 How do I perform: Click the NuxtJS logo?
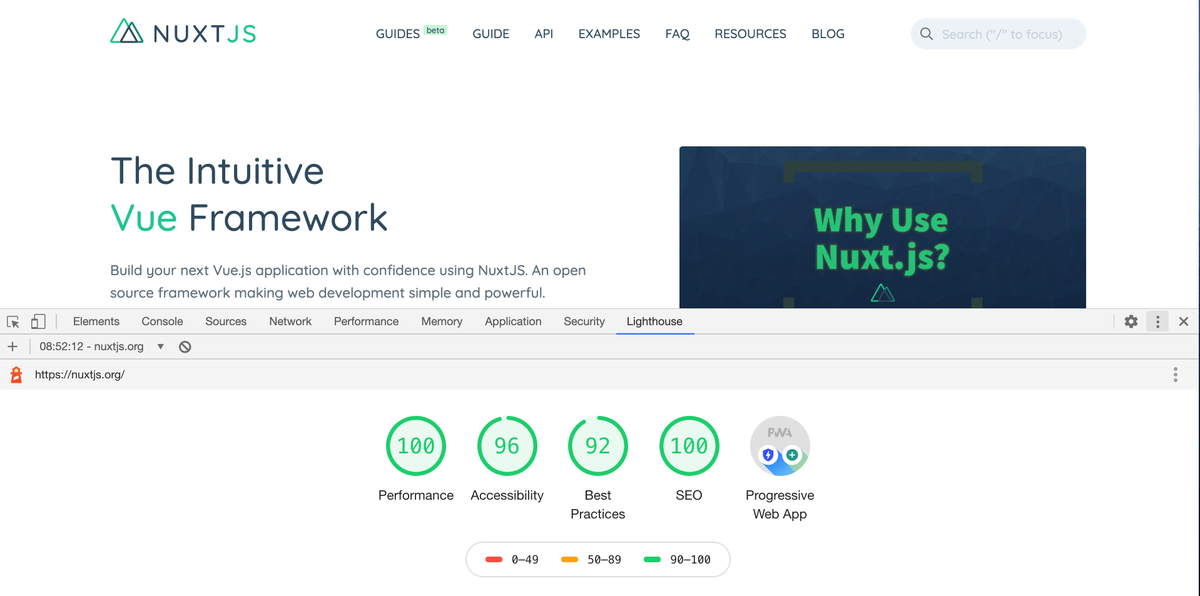(183, 32)
